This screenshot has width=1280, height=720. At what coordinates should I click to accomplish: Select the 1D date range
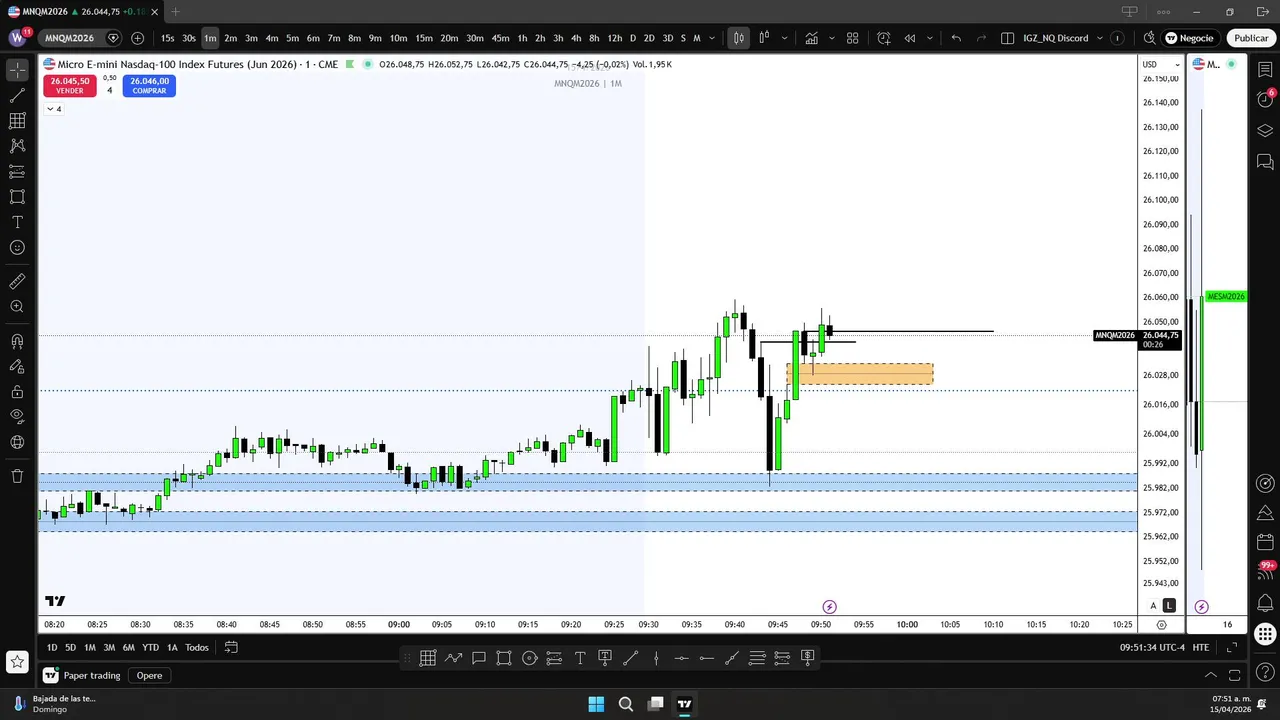click(52, 647)
